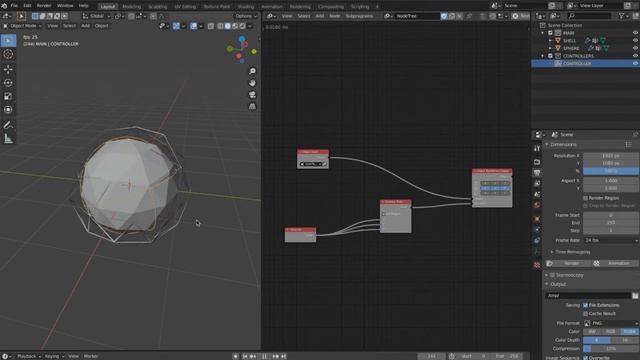This screenshot has width=640, height=360.
Task: Click the resolution percentage slider
Action: 611,171
